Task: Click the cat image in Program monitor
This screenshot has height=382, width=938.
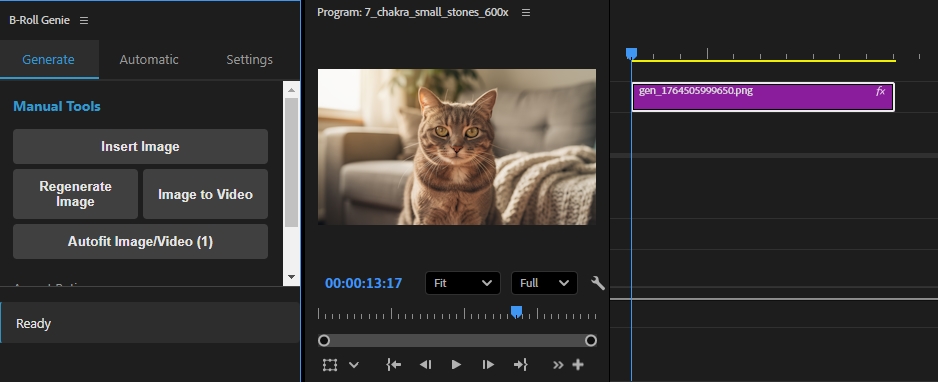Action: tap(456, 146)
